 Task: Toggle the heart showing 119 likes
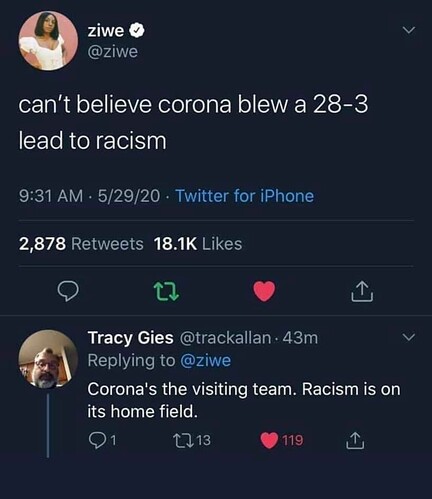click(x=269, y=440)
